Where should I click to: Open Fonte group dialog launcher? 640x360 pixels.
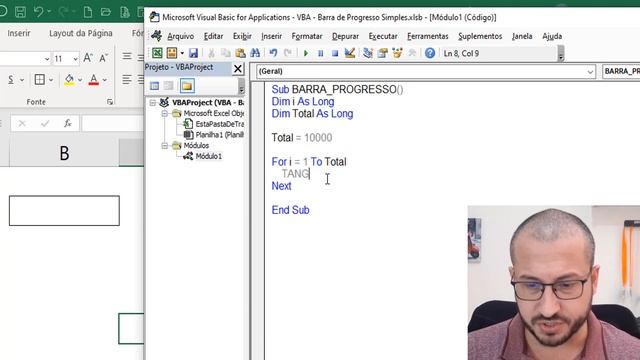pyautogui.click(x=110, y=102)
